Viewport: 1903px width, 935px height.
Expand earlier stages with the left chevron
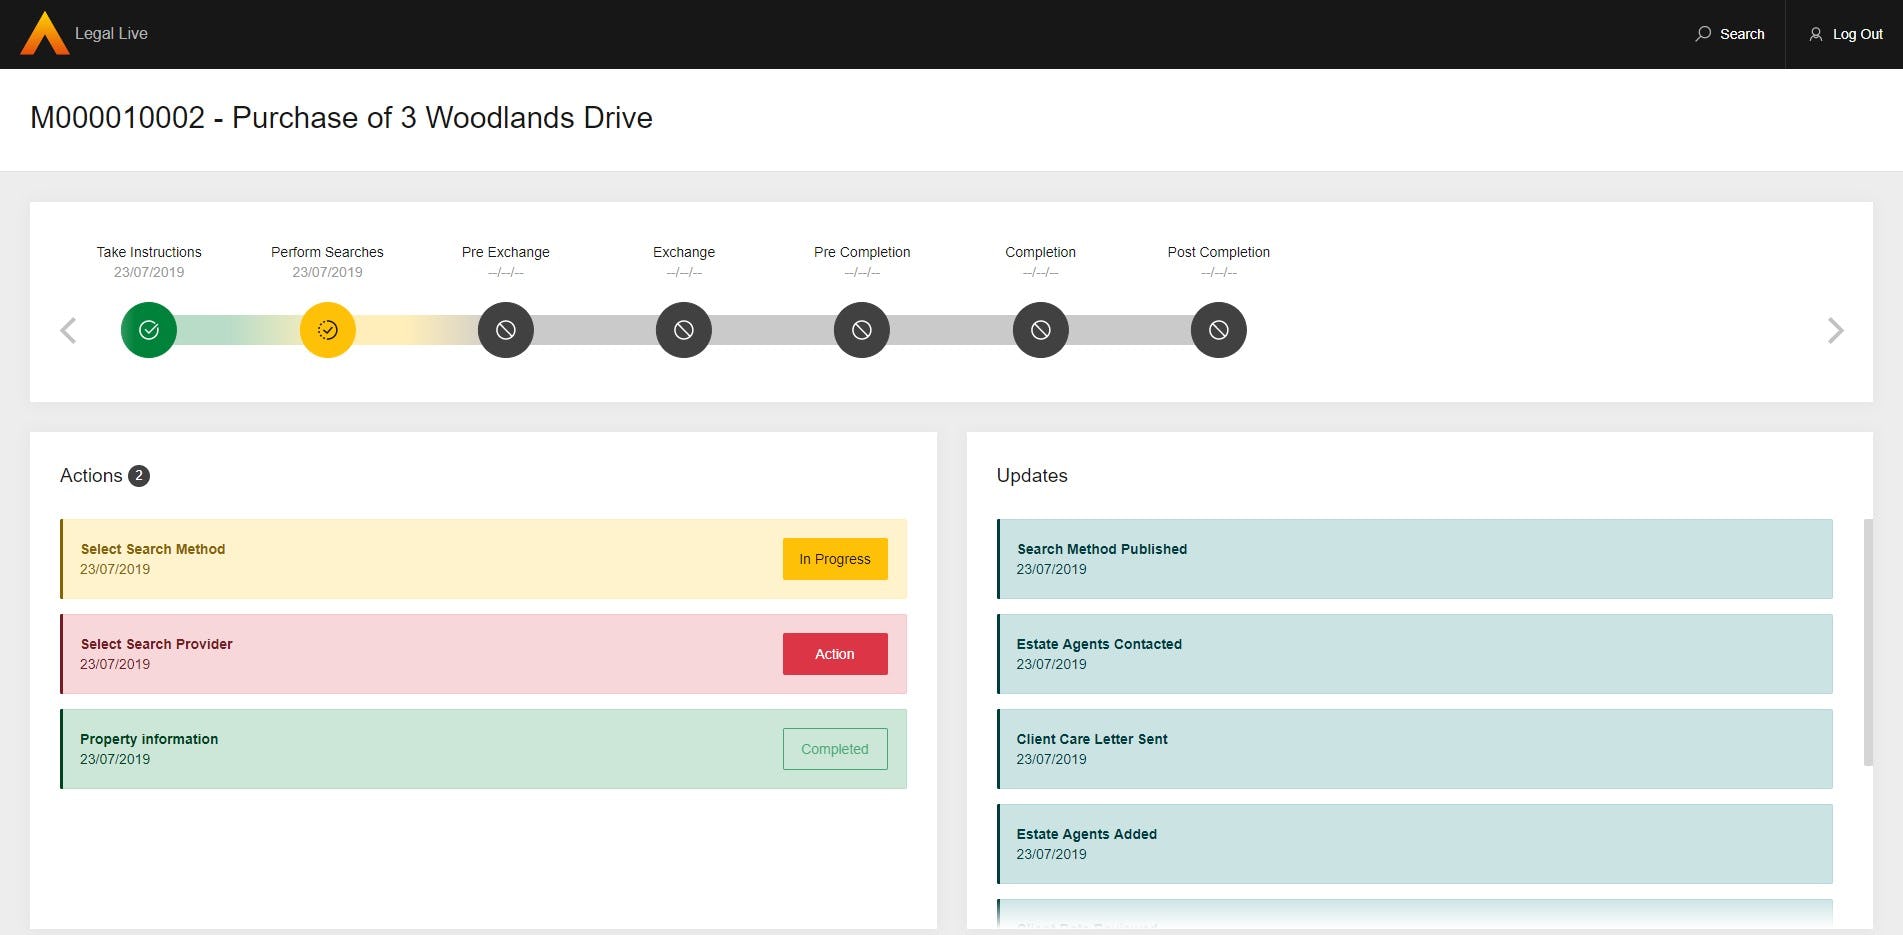click(68, 330)
